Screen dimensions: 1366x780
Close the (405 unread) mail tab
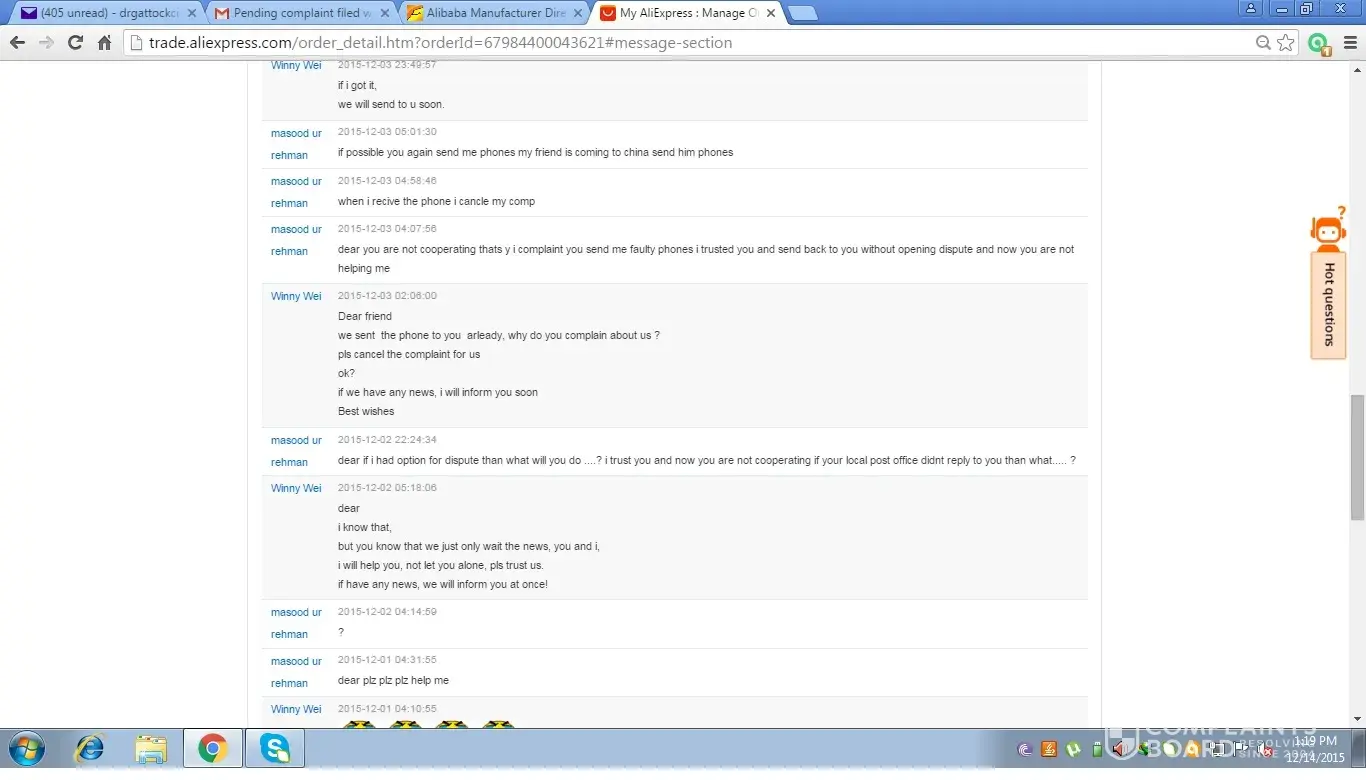(x=190, y=13)
